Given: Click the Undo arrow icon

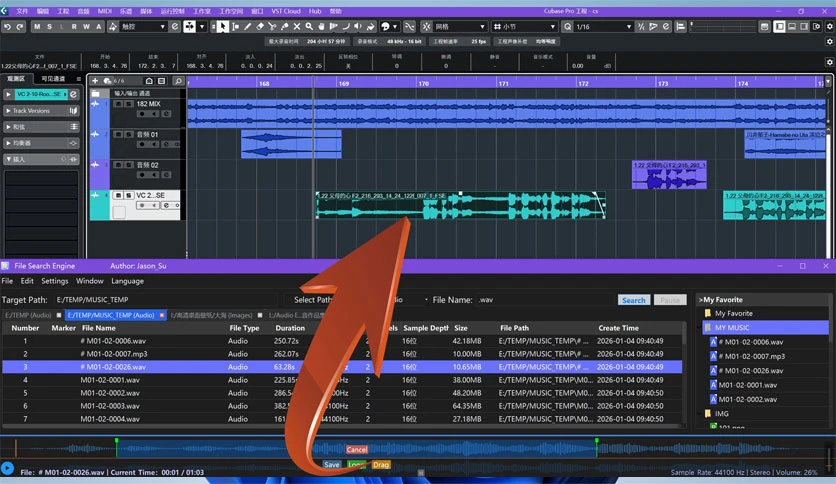Looking at the screenshot, I should coord(7,27).
